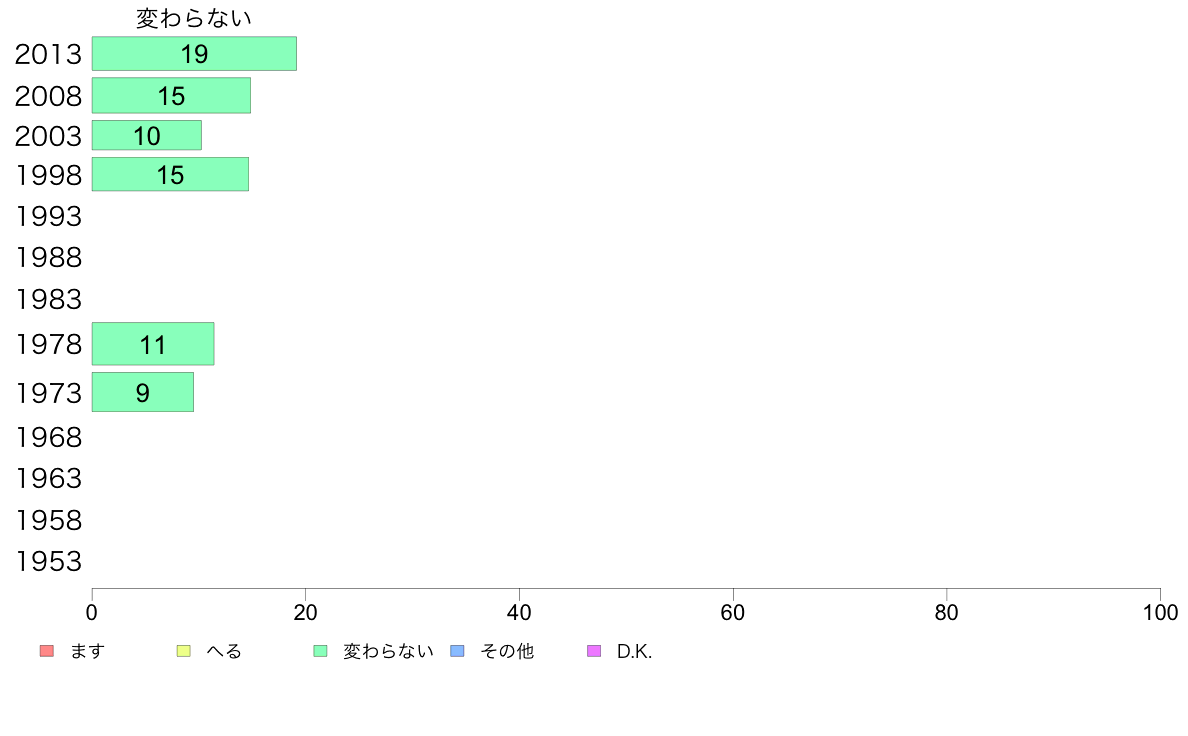The width and height of the screenshot is (1188, 736).
Task: Click the 1993 year label
Action: point(48,217)
